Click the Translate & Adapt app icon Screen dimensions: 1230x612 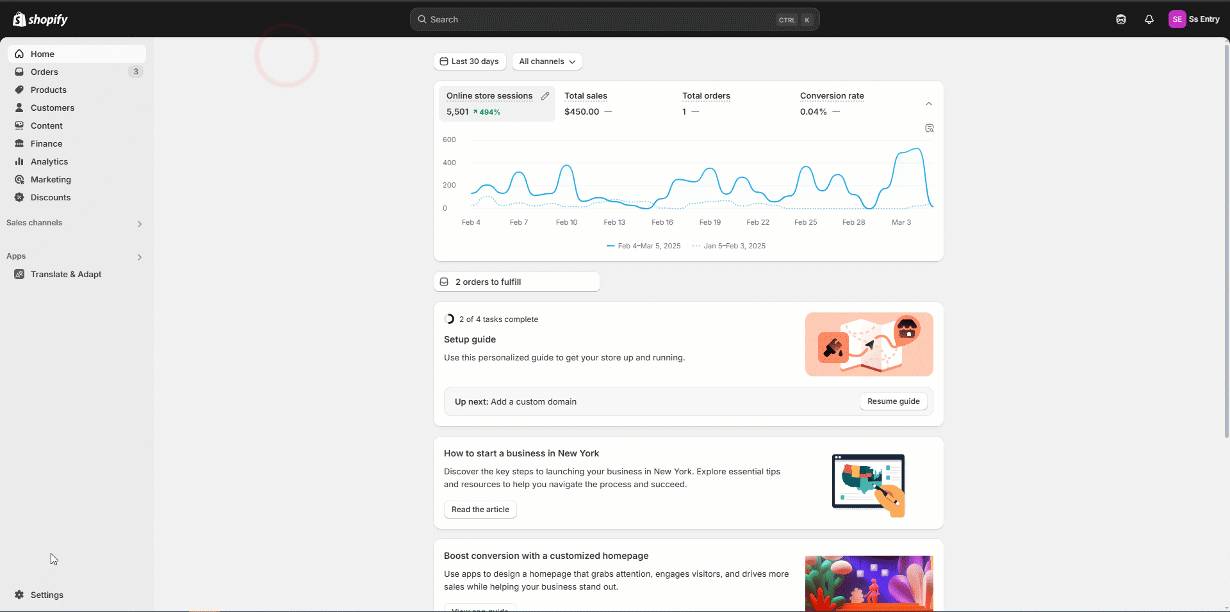coord(20,274)
